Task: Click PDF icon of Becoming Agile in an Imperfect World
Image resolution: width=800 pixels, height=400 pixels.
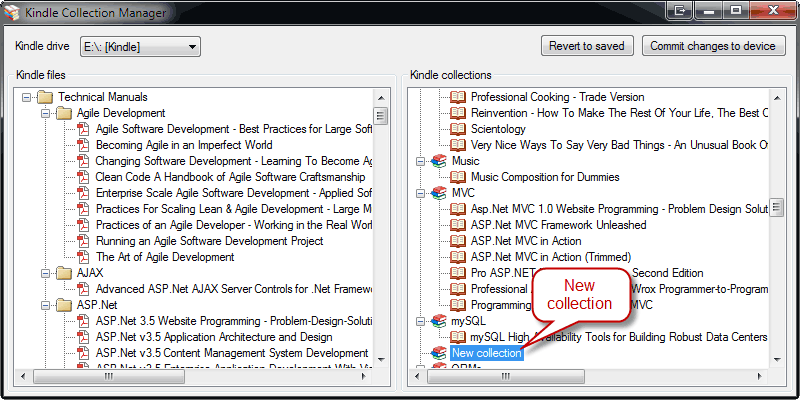Action: tap(83, 145)
